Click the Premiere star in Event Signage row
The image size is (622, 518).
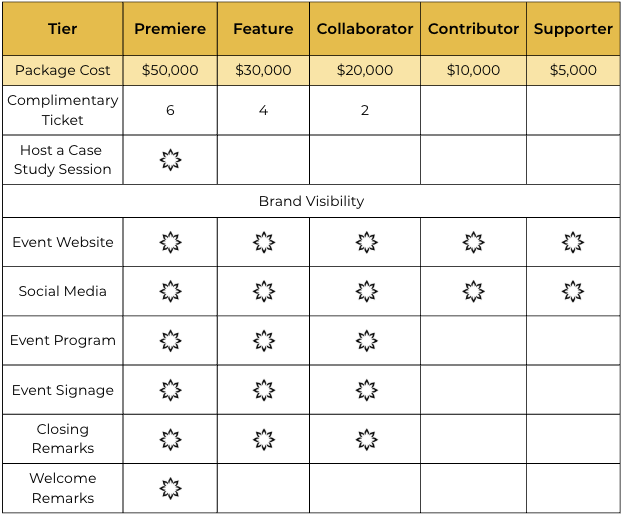tap(171, 390)
